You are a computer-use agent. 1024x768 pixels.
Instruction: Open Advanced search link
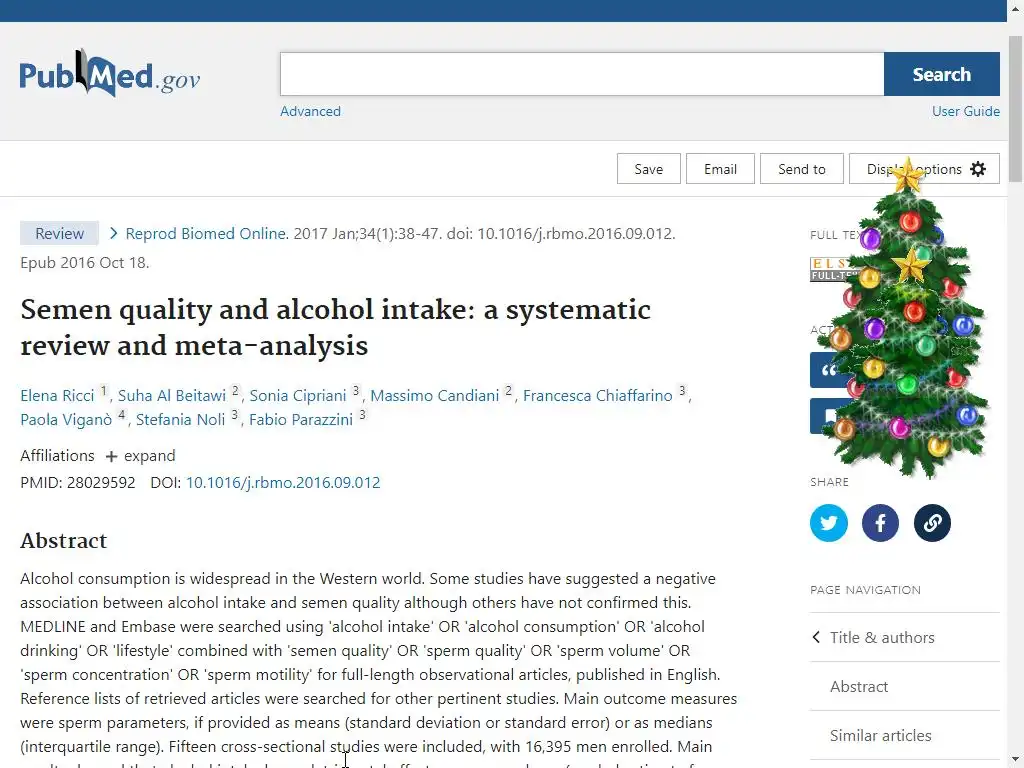click(310, 111)
